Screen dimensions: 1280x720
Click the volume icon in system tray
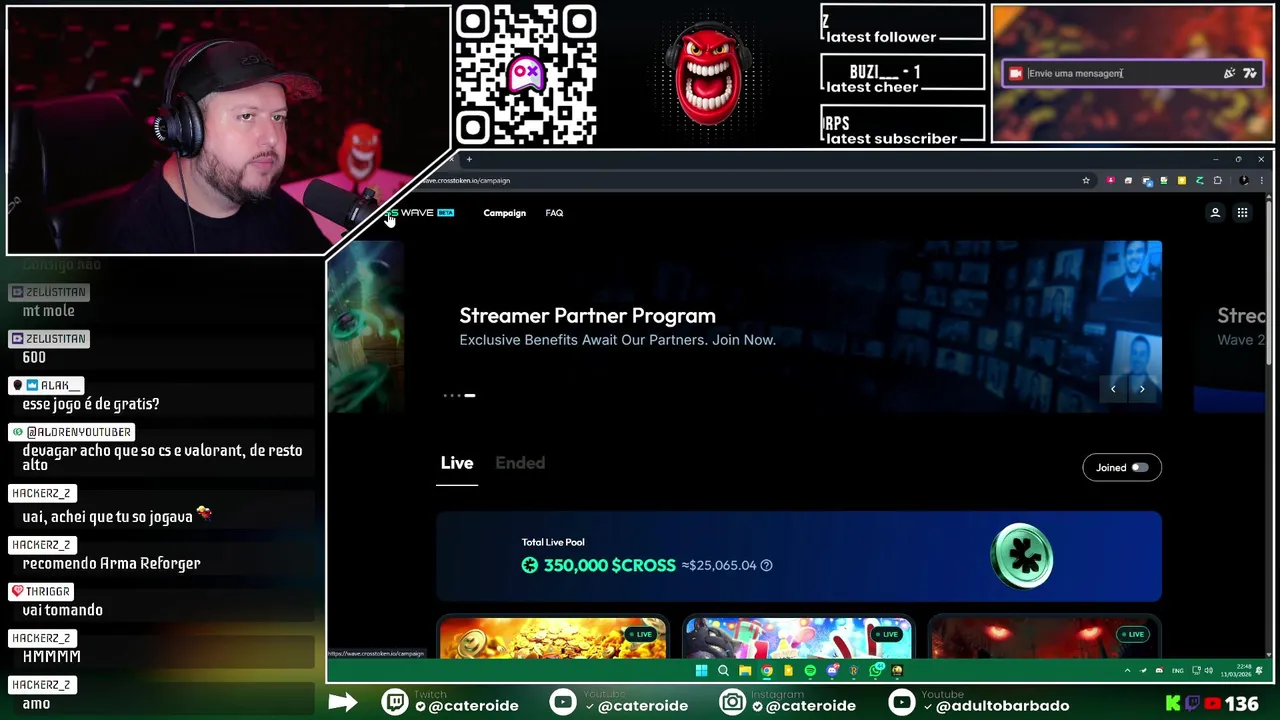1209,670
